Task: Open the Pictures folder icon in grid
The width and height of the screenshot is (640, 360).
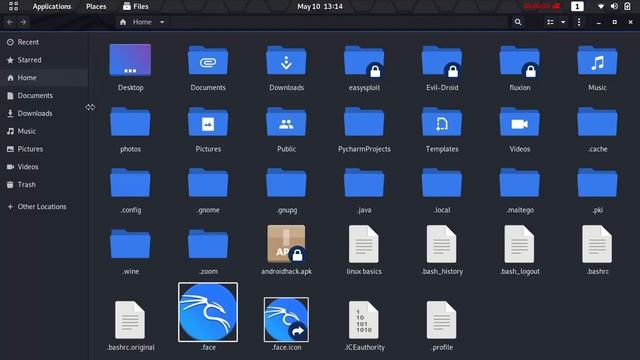Action: [208, 122]
